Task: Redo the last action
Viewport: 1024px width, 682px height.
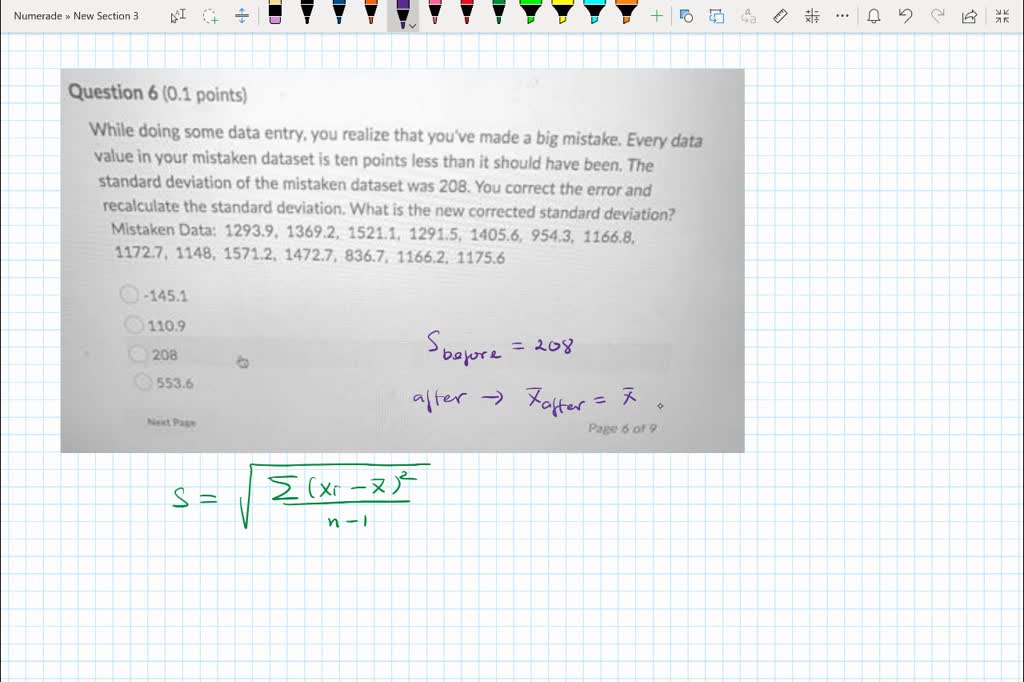Action: 937,16
